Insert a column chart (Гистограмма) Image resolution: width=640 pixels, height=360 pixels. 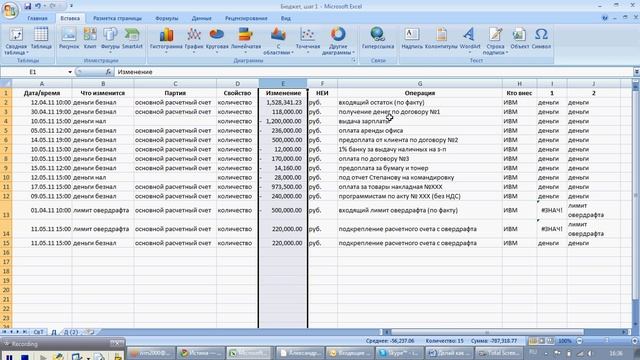(166, 40)
